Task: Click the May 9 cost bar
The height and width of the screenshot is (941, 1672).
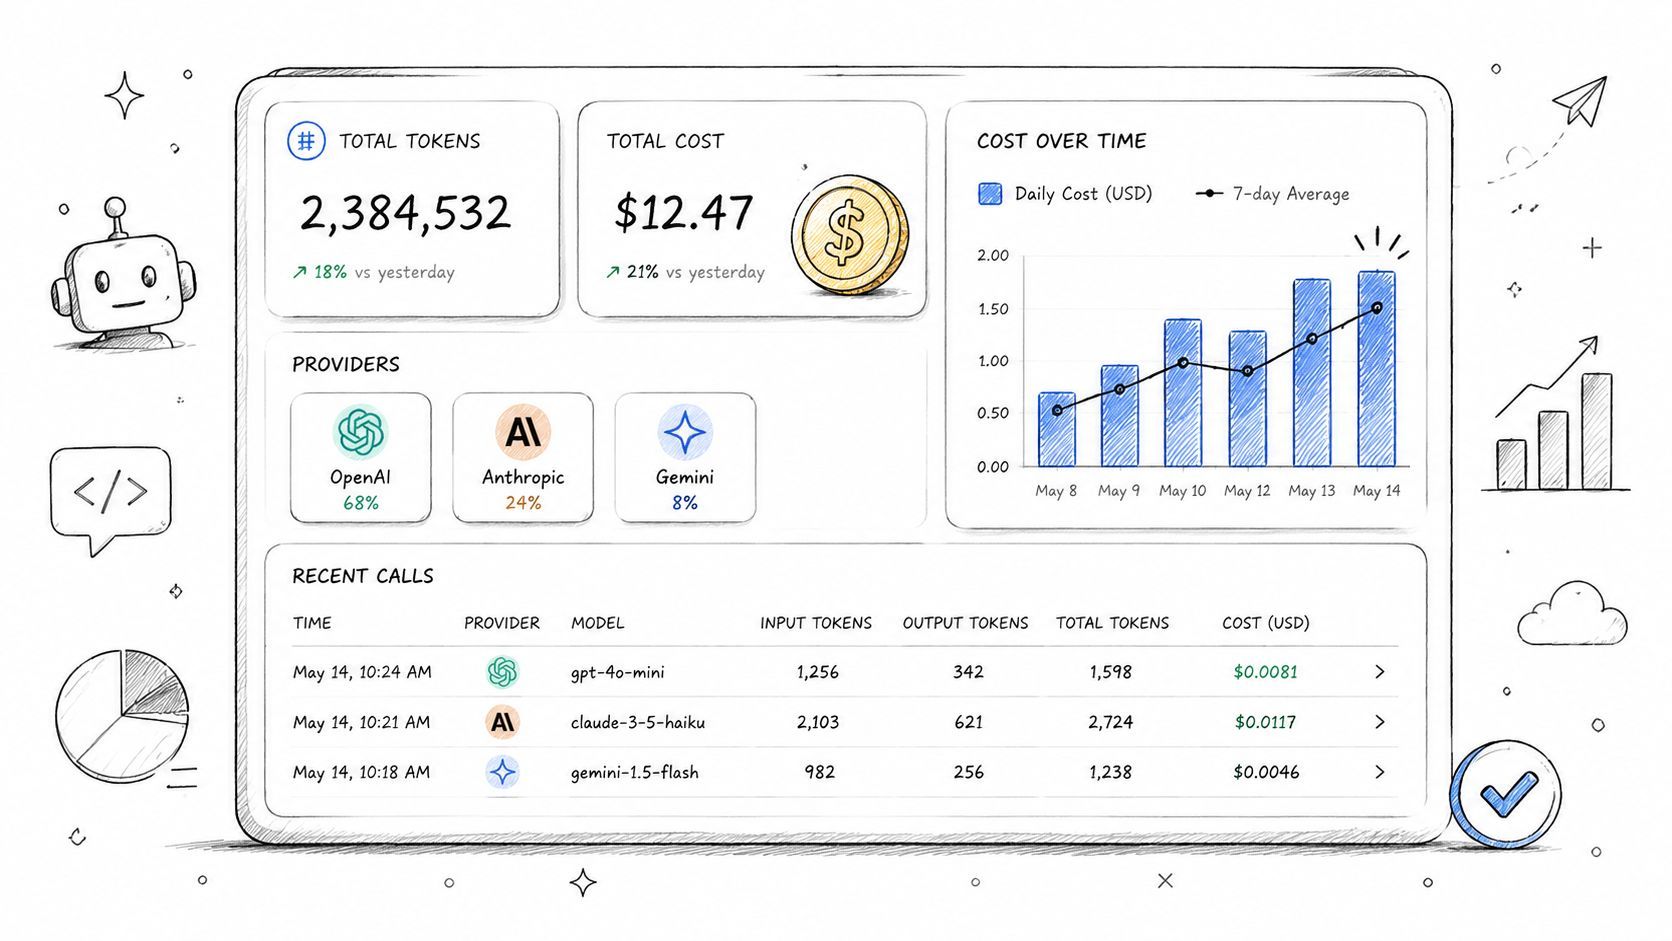Action: (1119, 416)
